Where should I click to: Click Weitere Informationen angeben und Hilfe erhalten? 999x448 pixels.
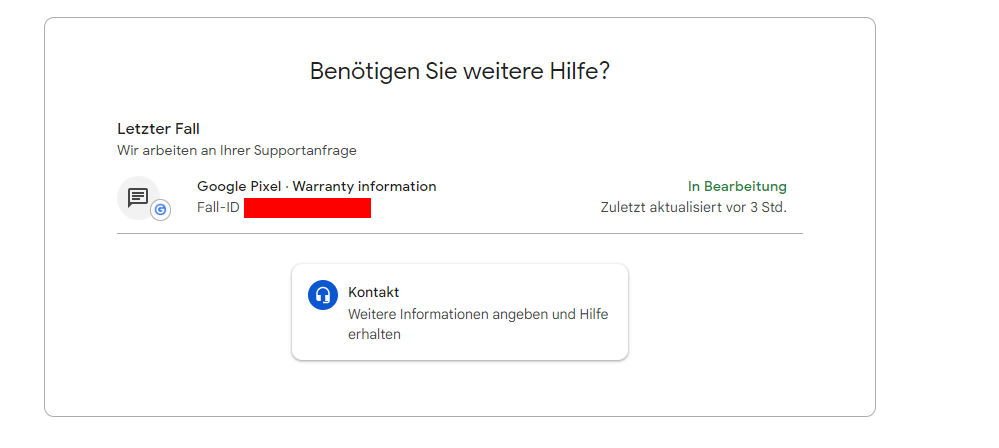(478, 314)
